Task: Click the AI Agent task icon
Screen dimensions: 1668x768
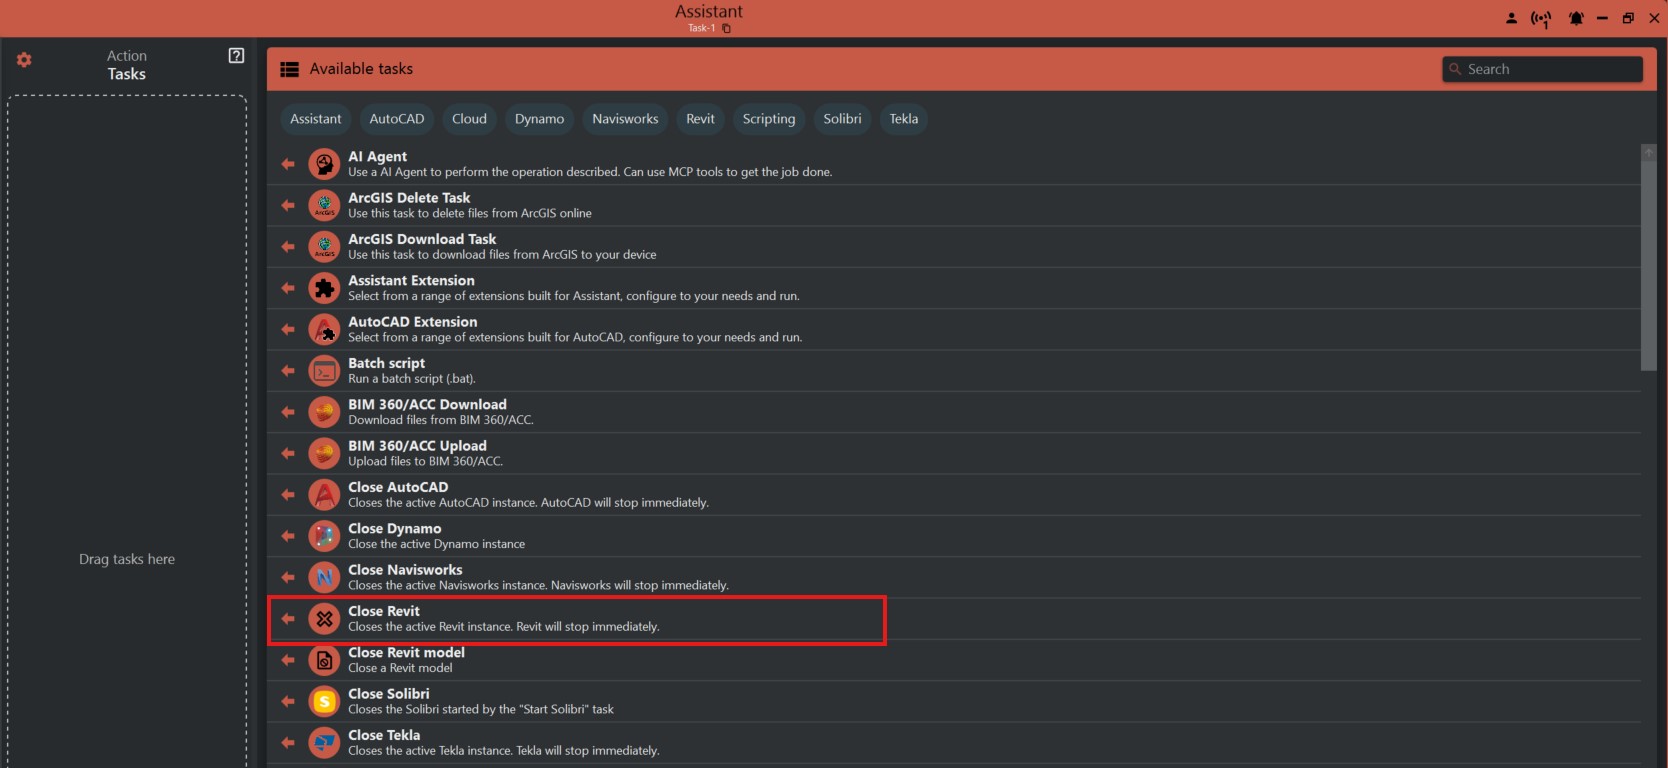Action: tap(324, 164)
